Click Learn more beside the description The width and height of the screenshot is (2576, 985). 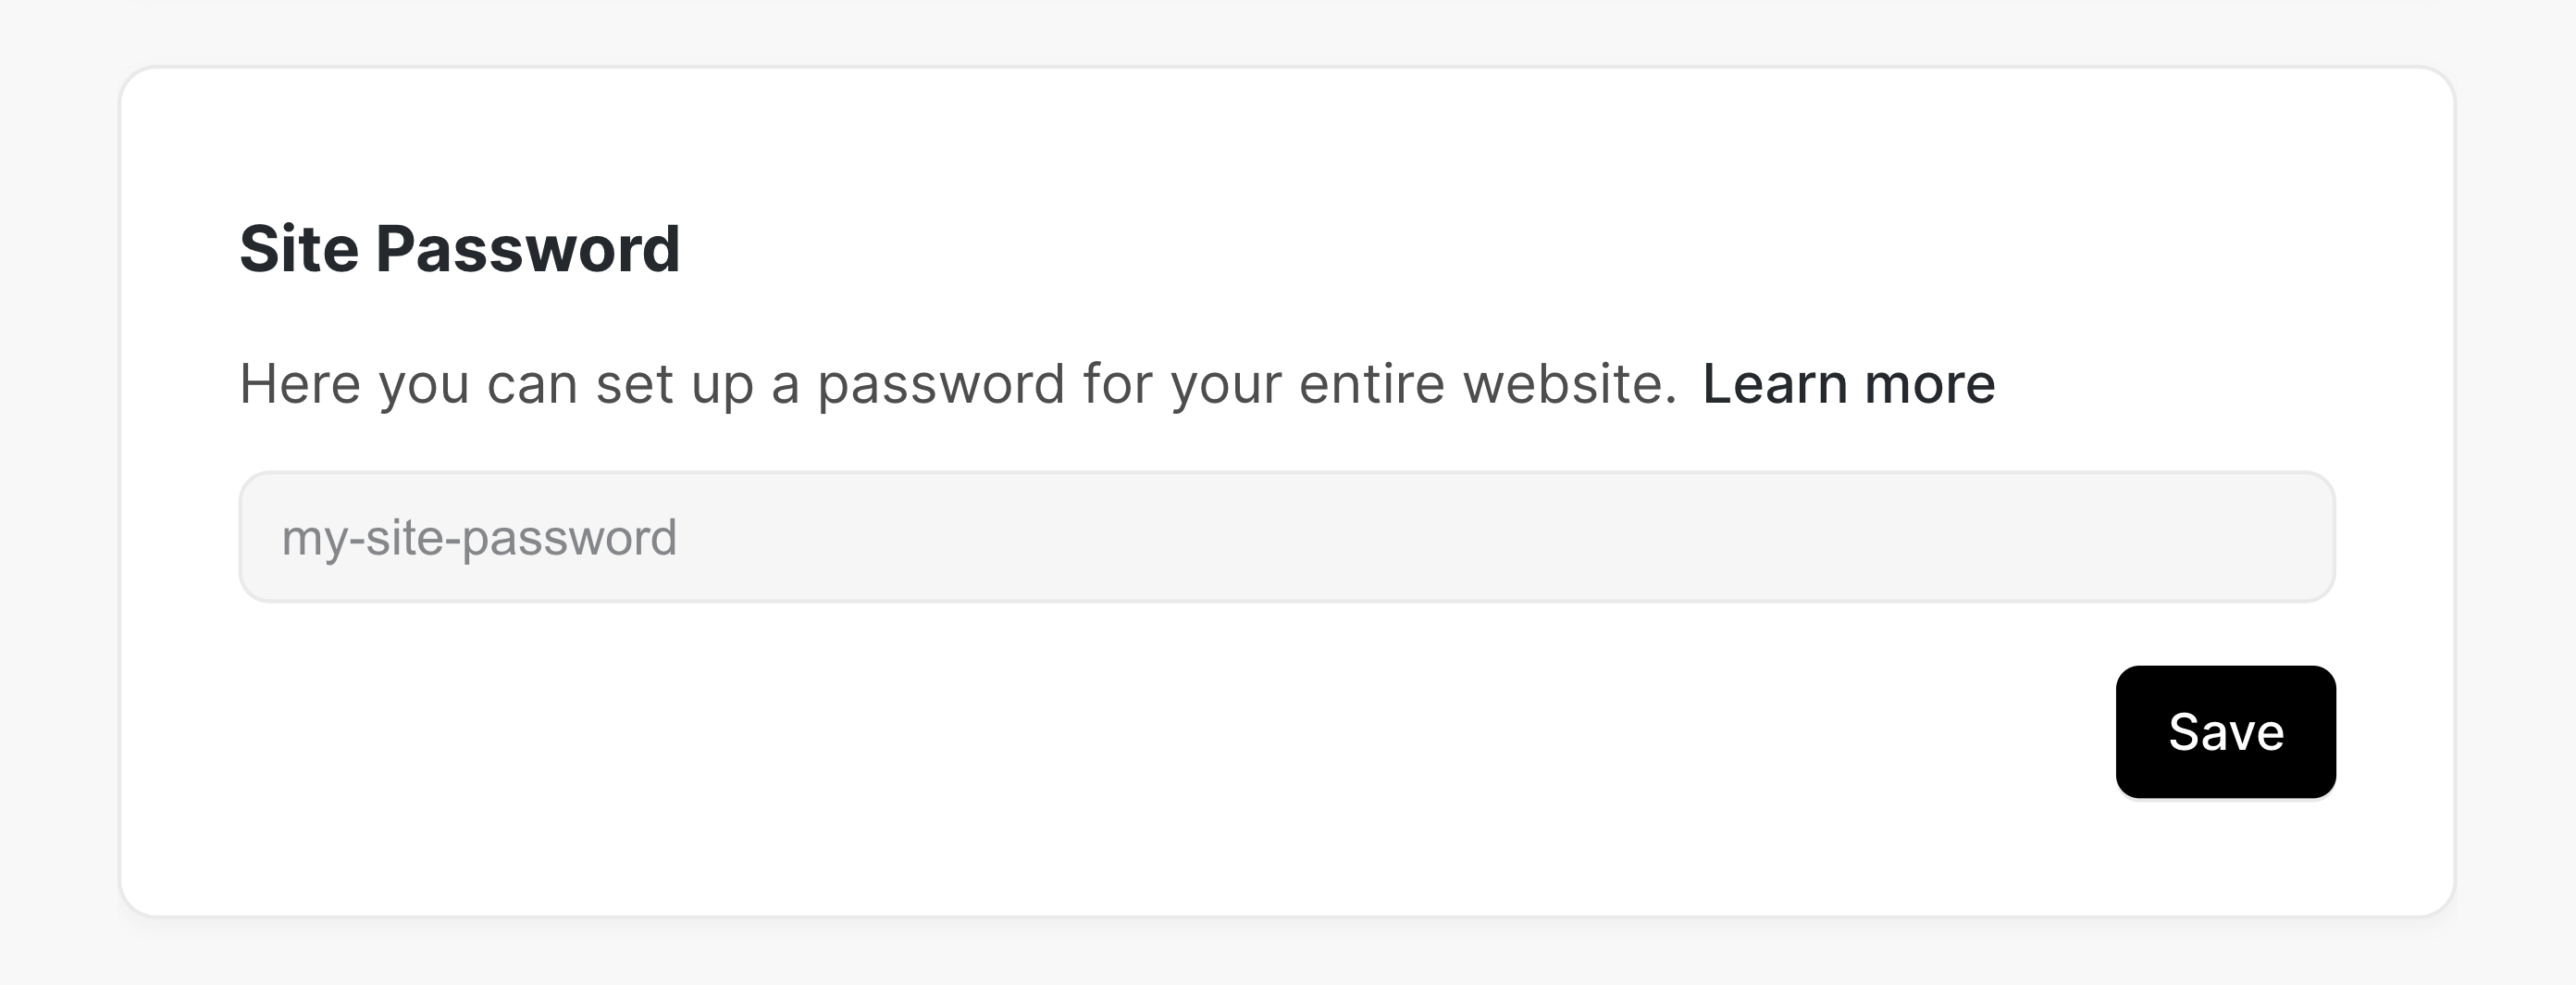[x=1848, y=384]
